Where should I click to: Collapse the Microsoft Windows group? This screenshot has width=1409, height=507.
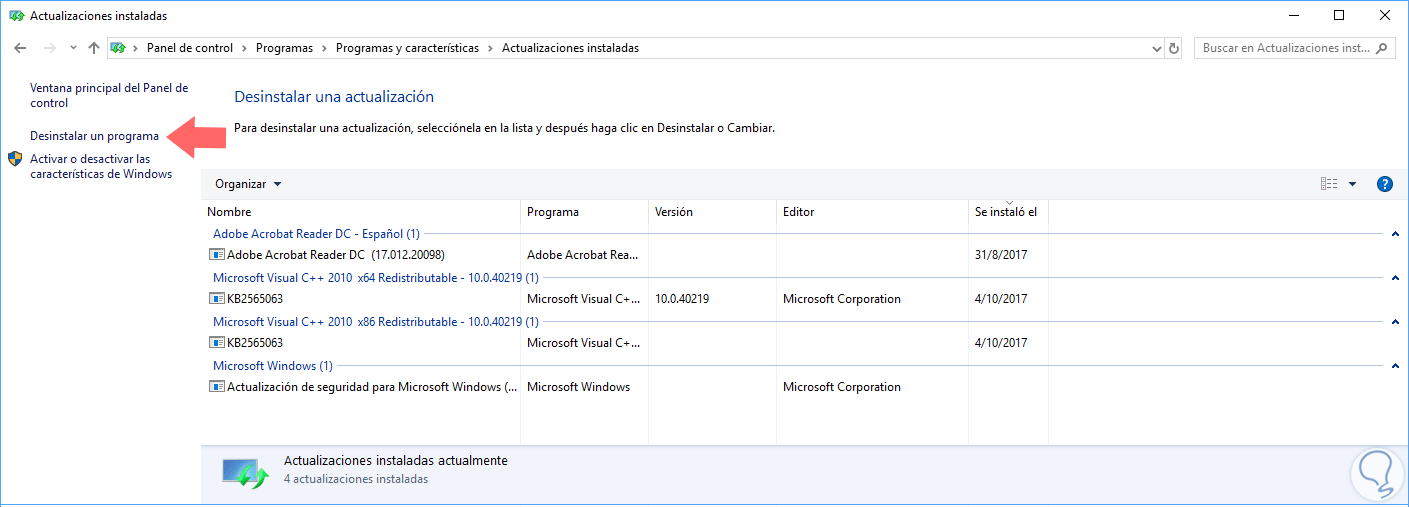1394,366
